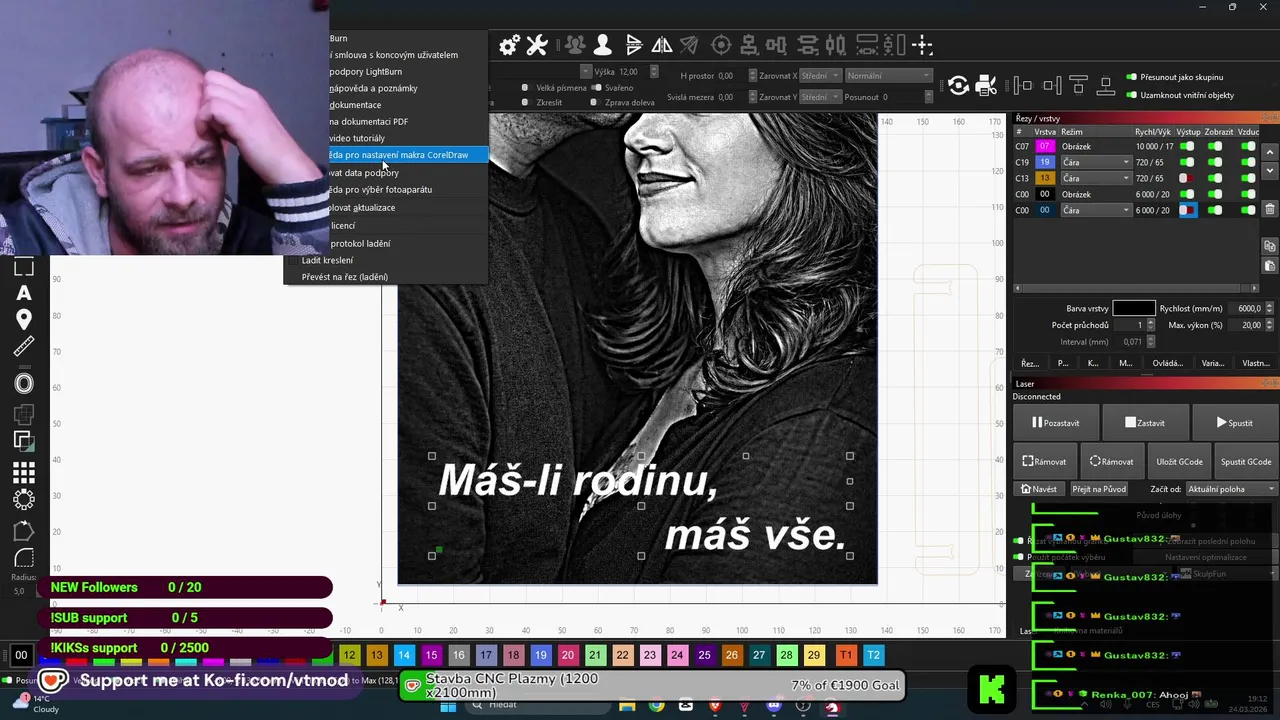Select the Boolean overlap squares tool

(24, 439)
